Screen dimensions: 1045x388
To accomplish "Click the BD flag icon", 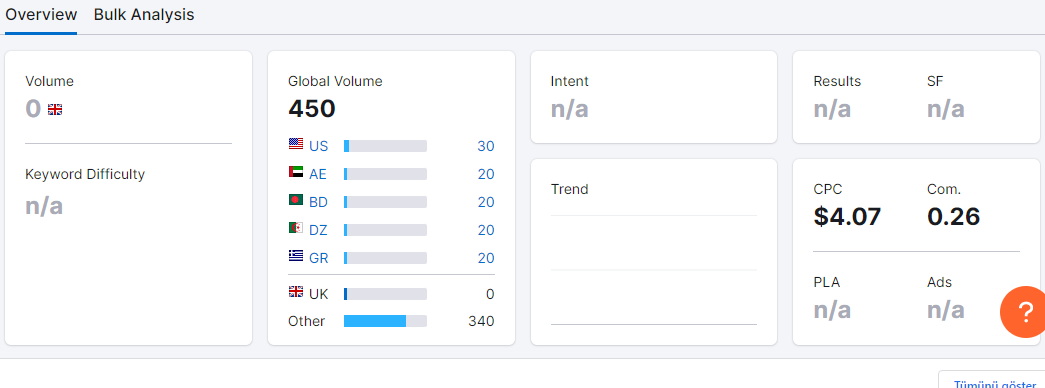I will 296,200.
